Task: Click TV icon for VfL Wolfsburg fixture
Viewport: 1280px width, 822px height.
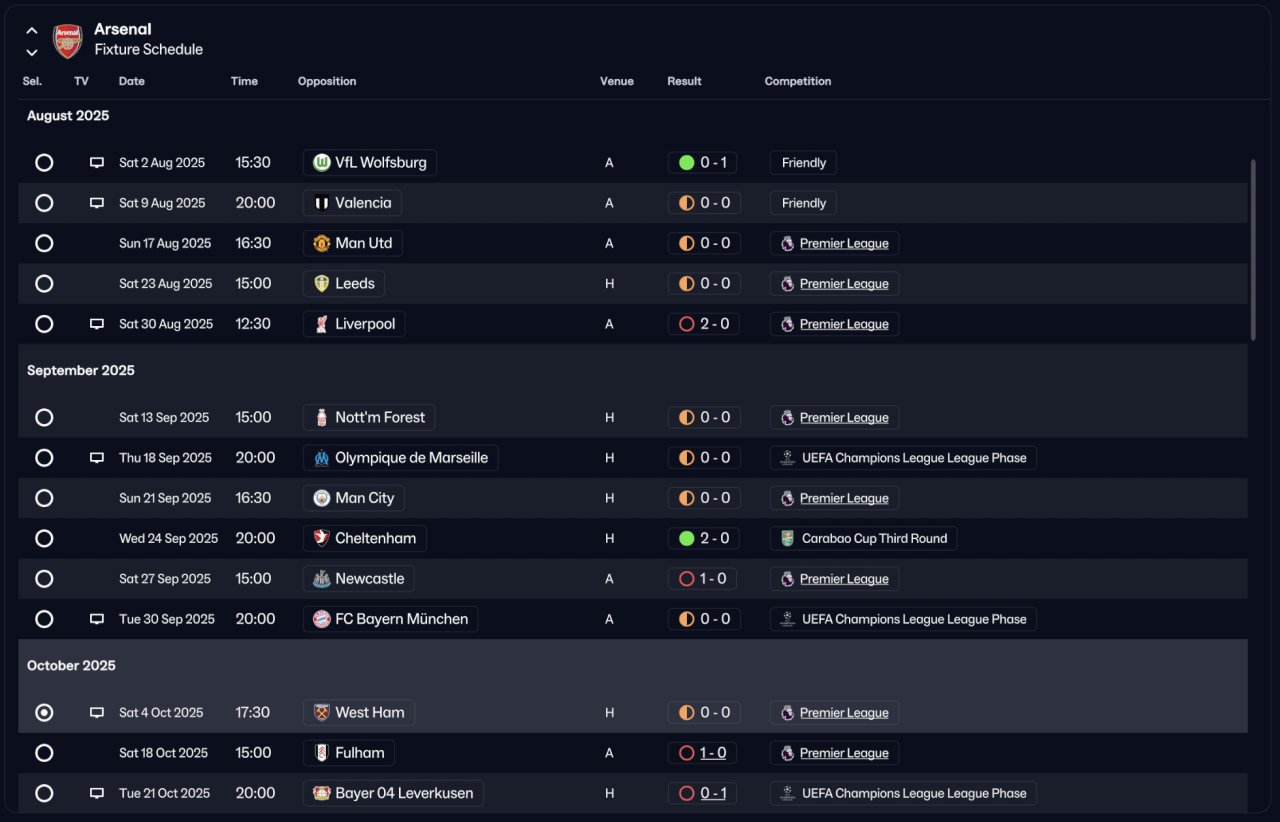Action: pyautogui.click(x=97, y=163)
